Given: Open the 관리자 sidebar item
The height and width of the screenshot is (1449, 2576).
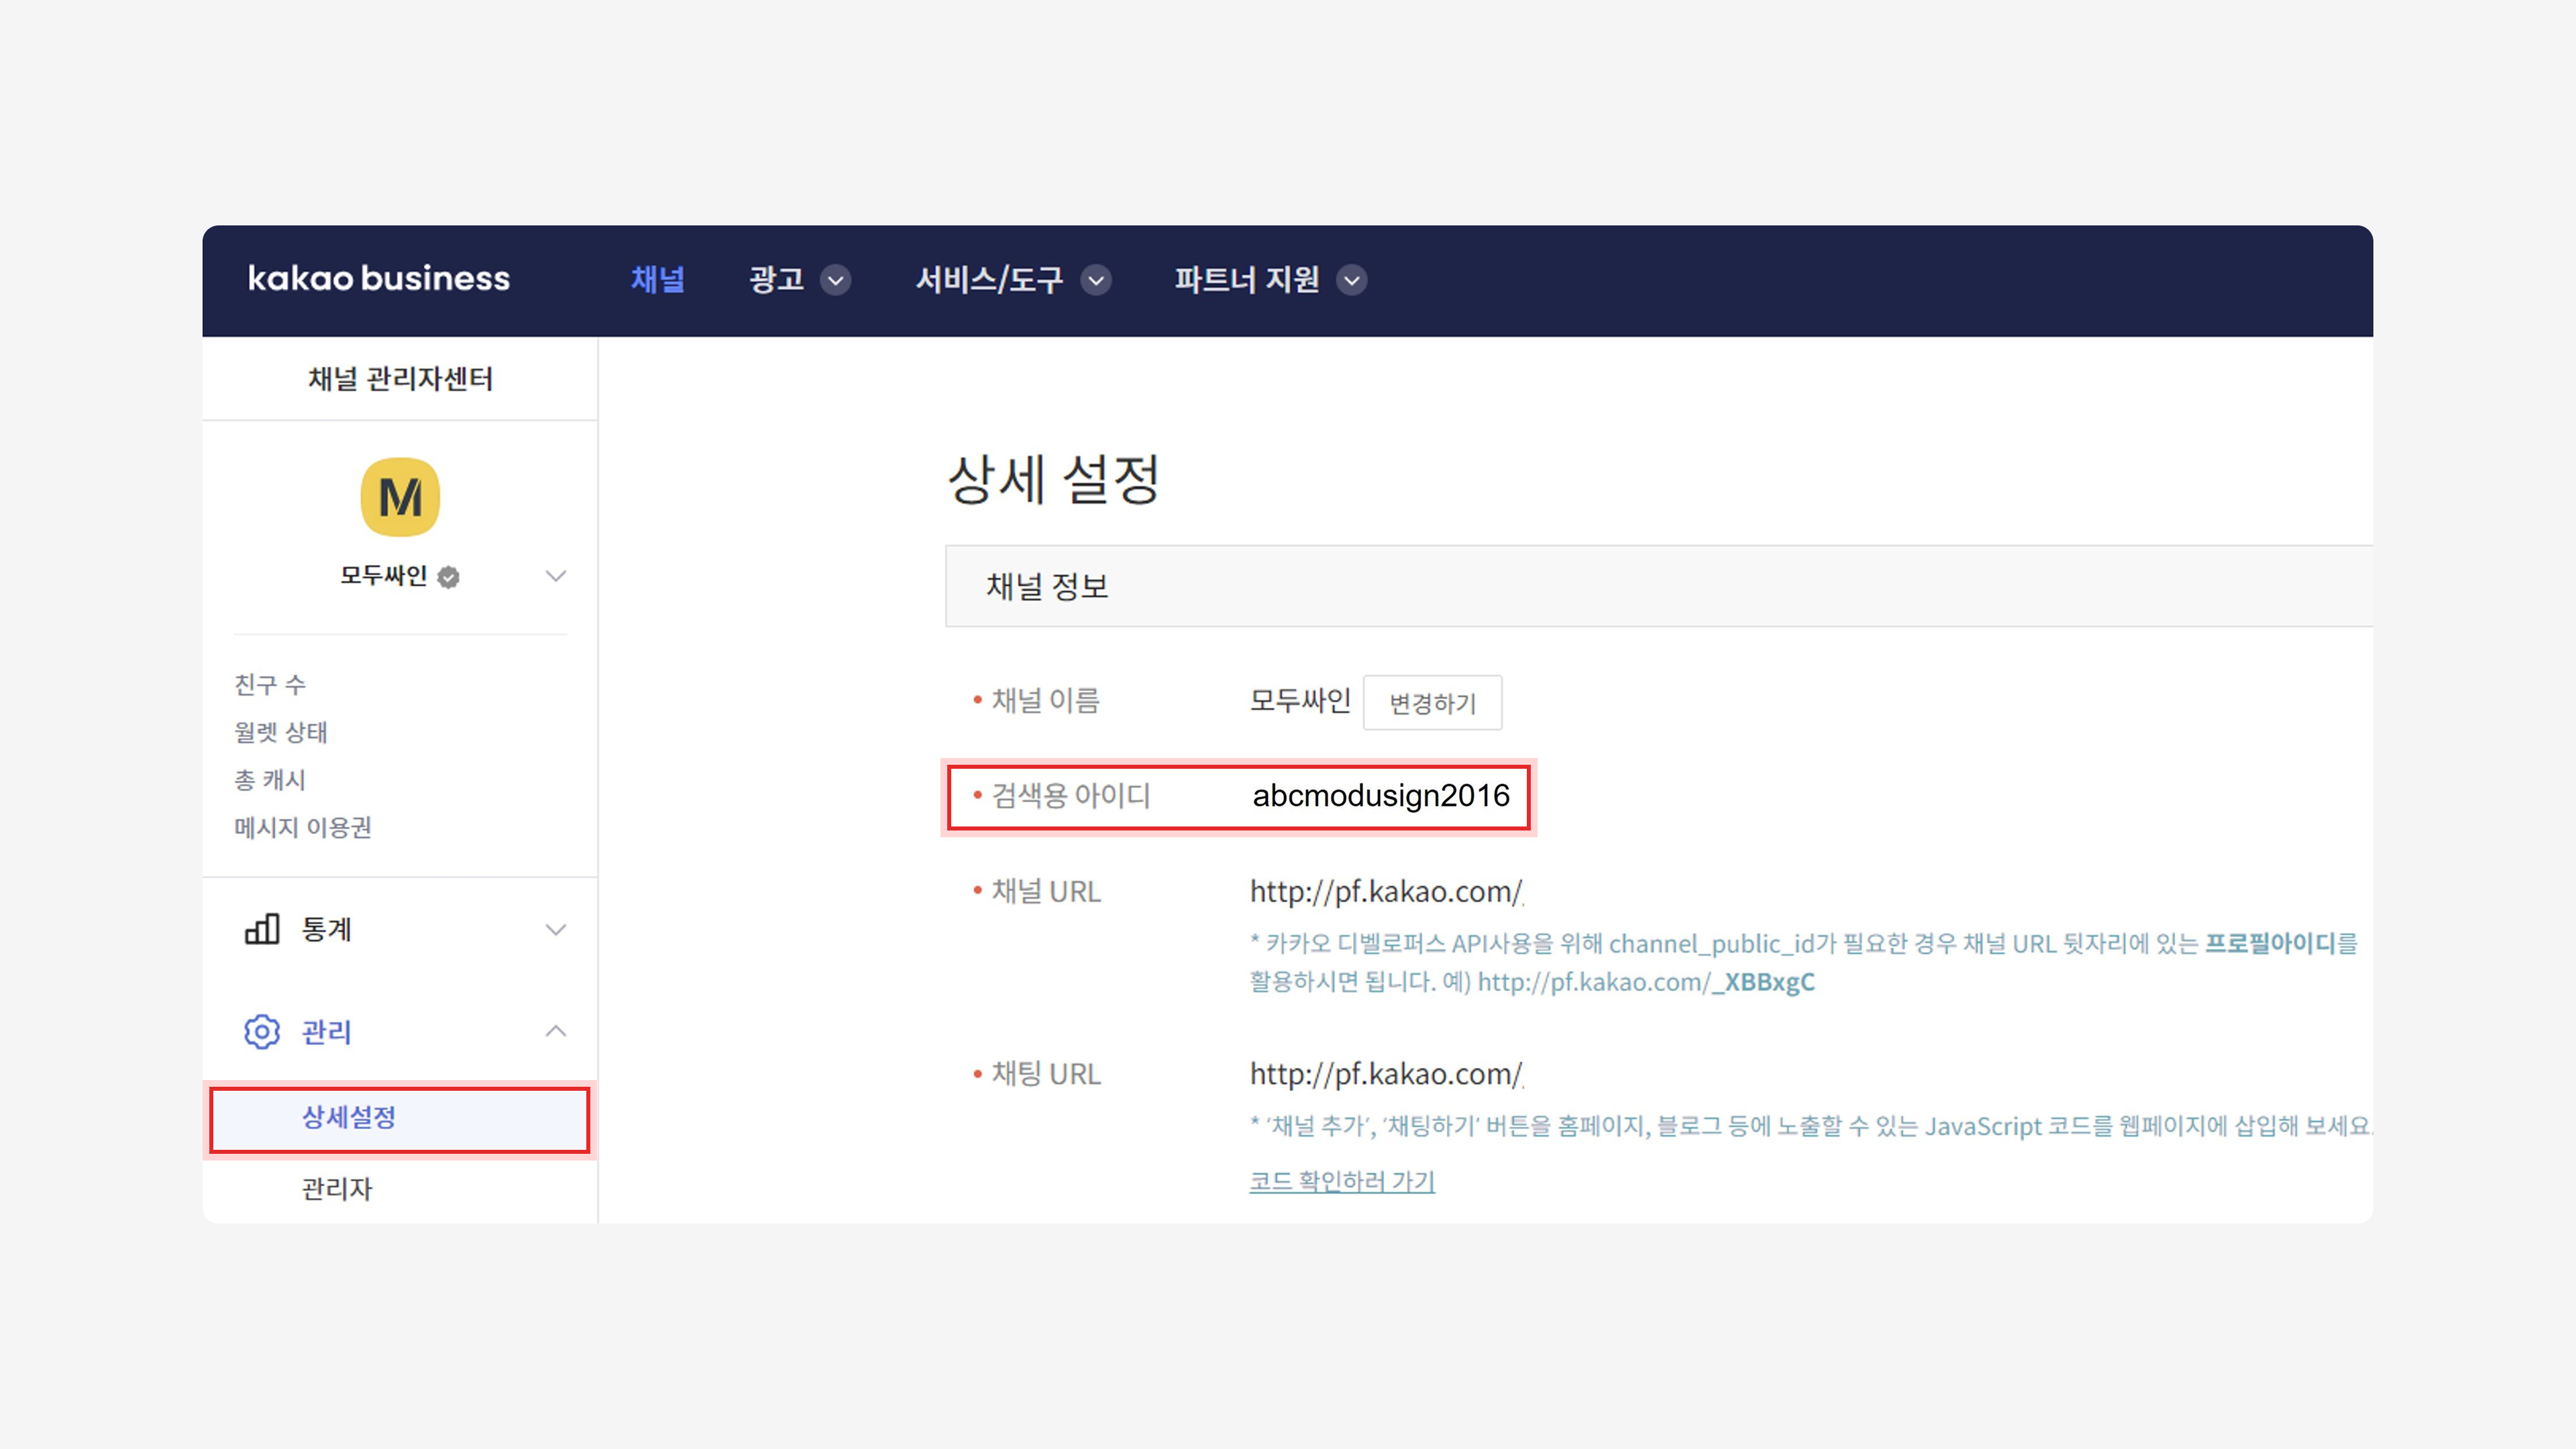Looking at the screenshot, I should click(x=337, y=1188).
